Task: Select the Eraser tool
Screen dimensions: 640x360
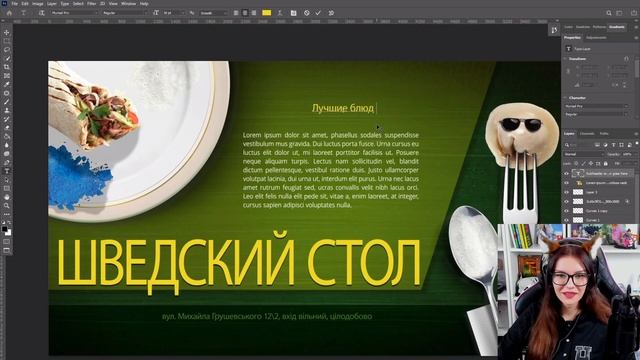Action: tap(7, 128)
